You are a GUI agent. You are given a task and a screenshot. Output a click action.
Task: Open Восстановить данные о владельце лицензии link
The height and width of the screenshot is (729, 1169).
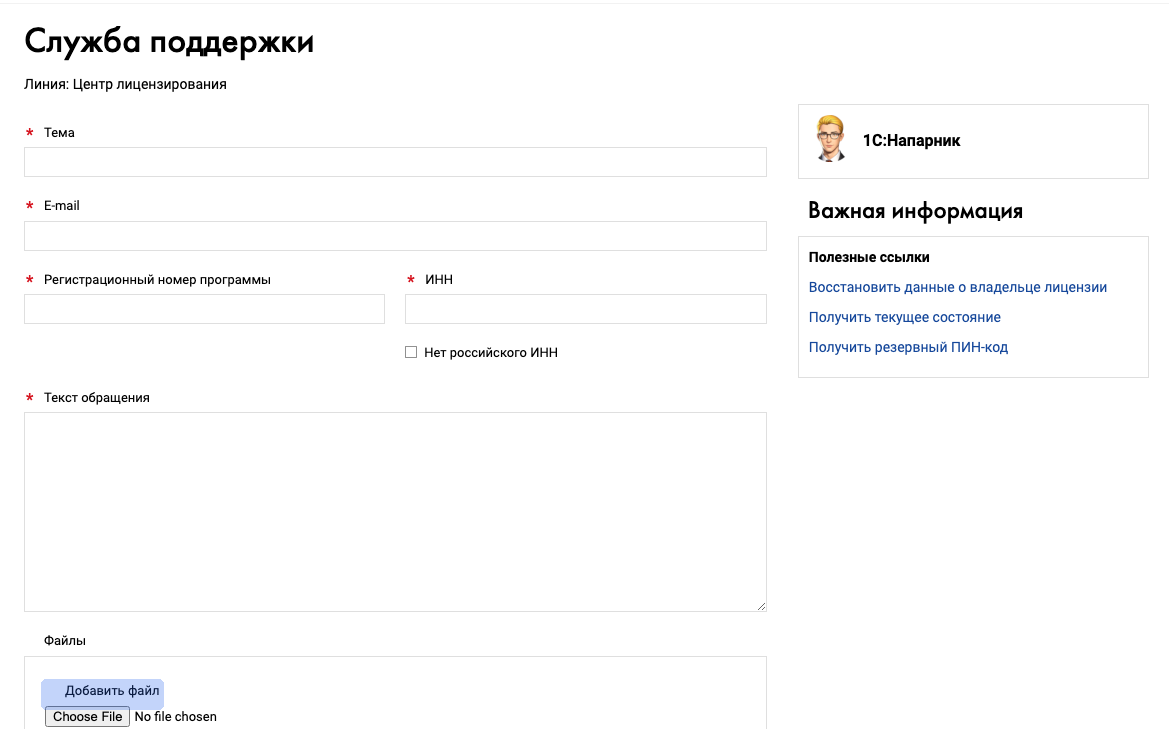click(x=957, y=287)
